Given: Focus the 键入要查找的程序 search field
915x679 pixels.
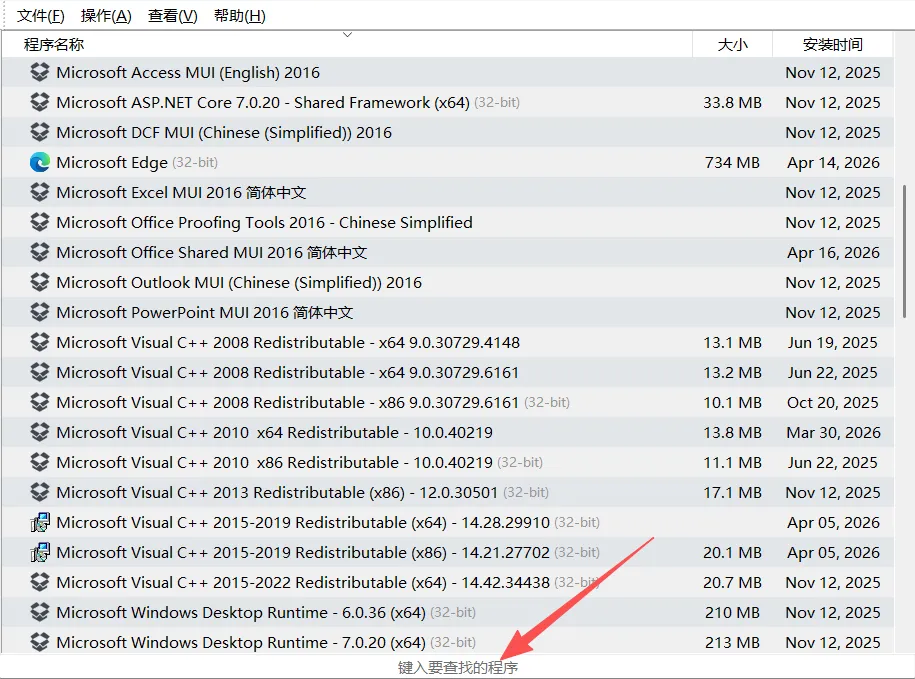Looking at the screenshot, I should pyautogui.click(x=458, y=667).
